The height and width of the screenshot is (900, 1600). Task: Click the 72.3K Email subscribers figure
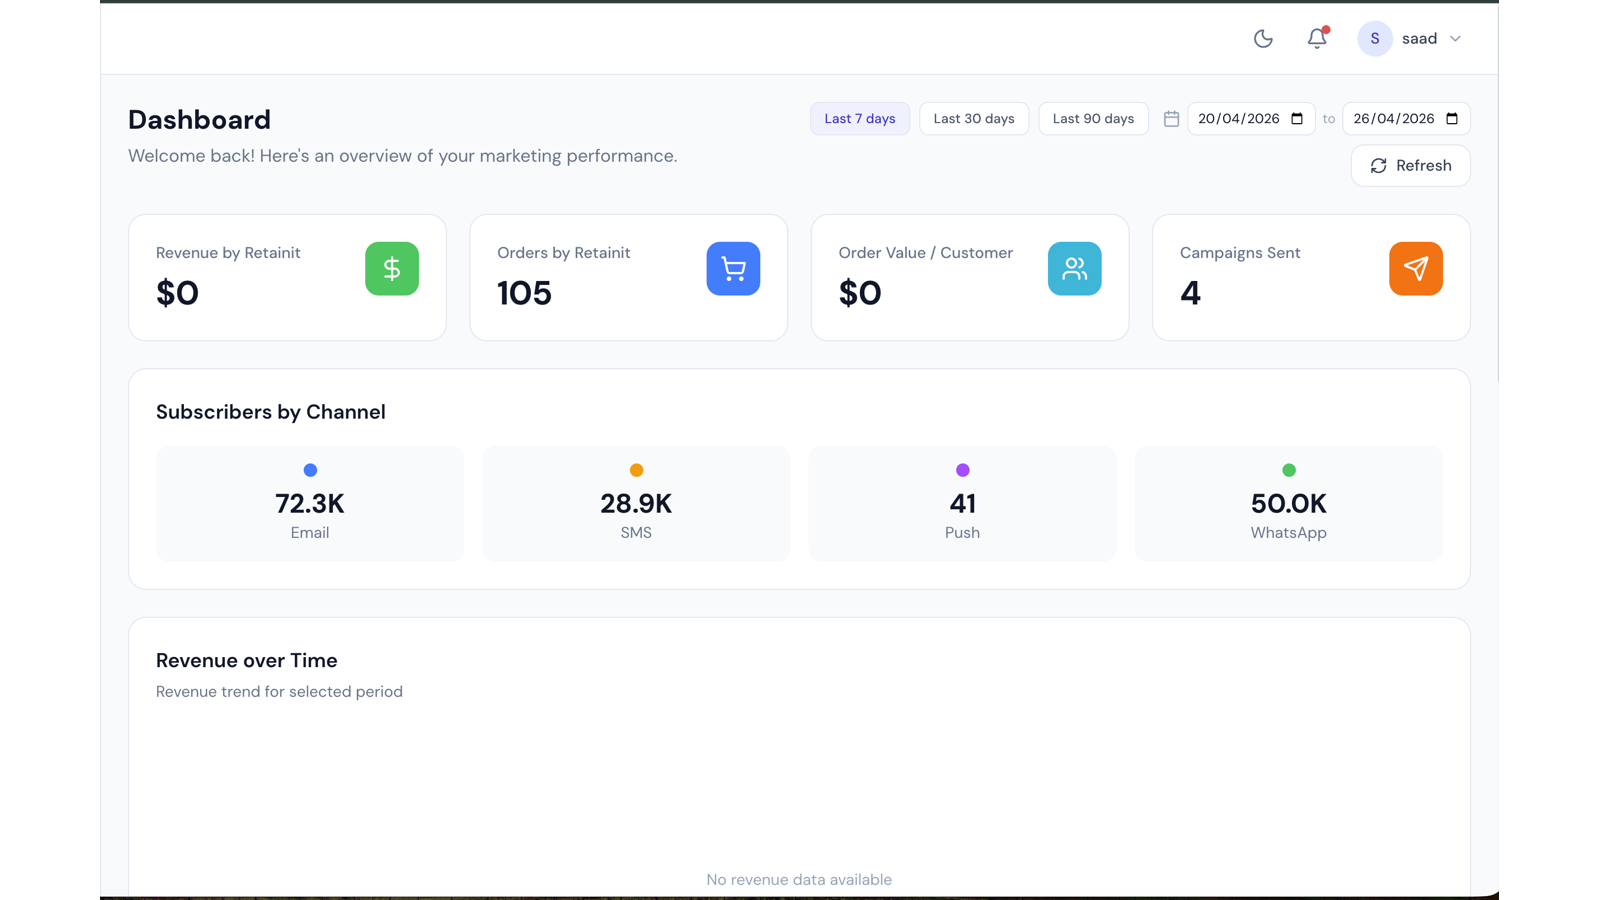(x=310, y=504)
